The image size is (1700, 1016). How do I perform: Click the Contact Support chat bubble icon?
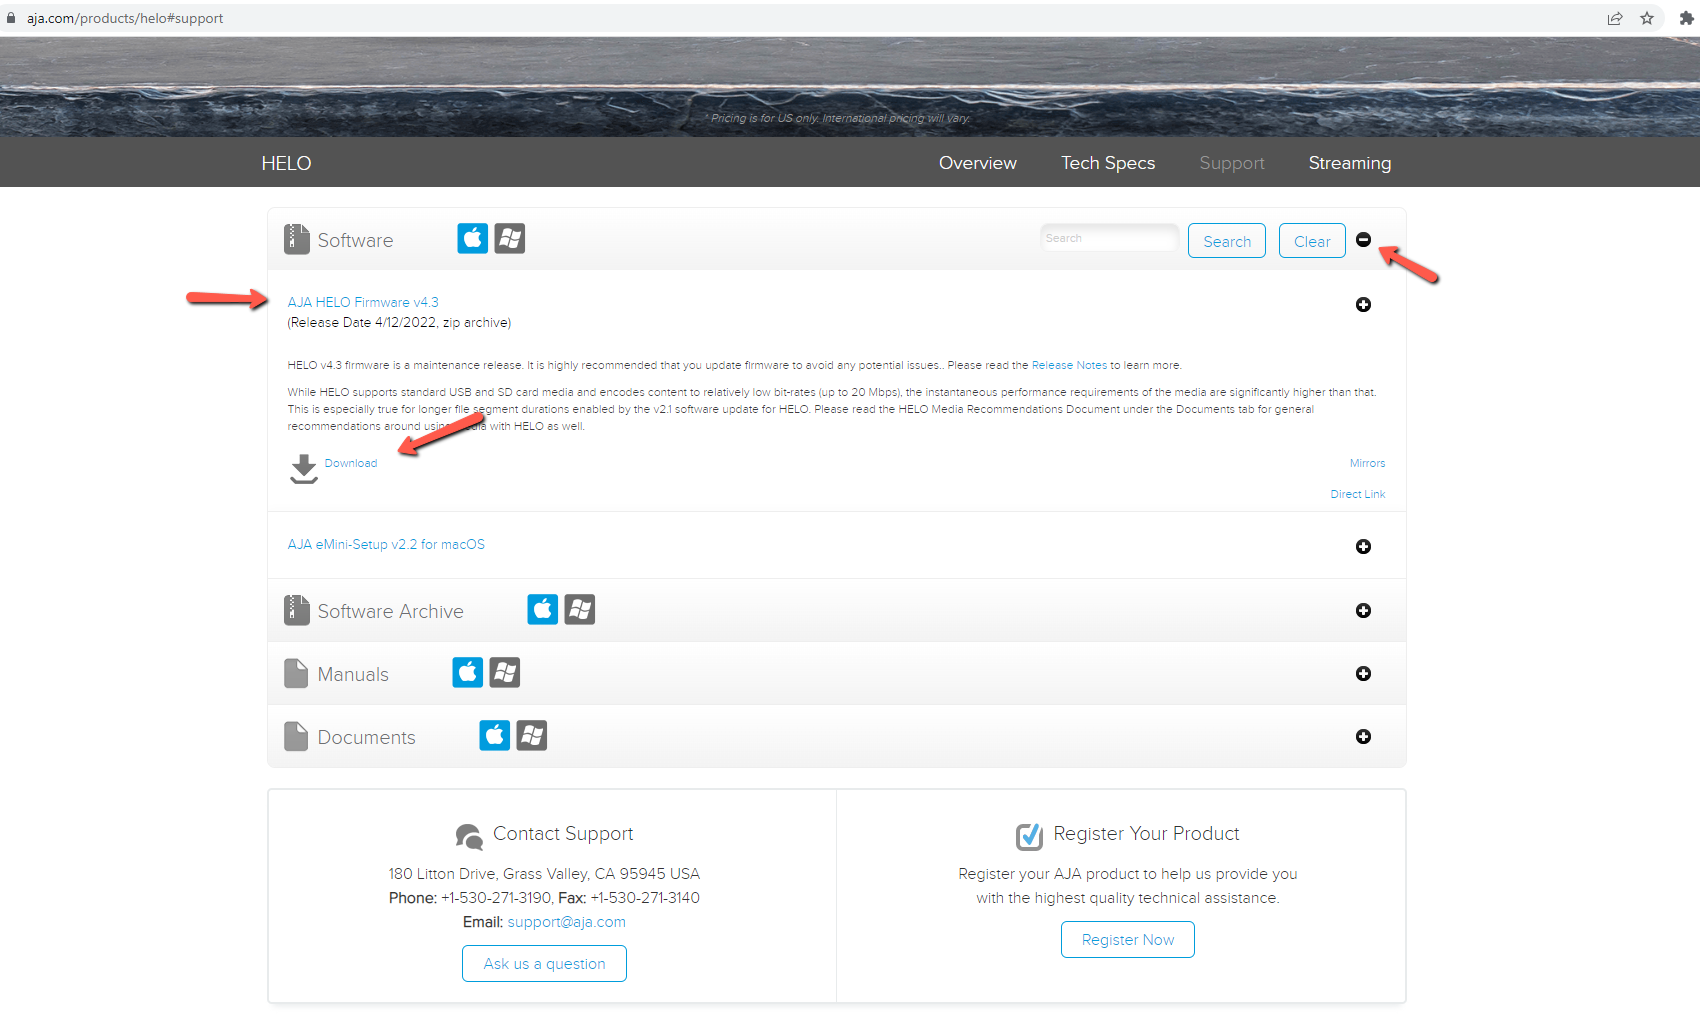click(469, 836)
